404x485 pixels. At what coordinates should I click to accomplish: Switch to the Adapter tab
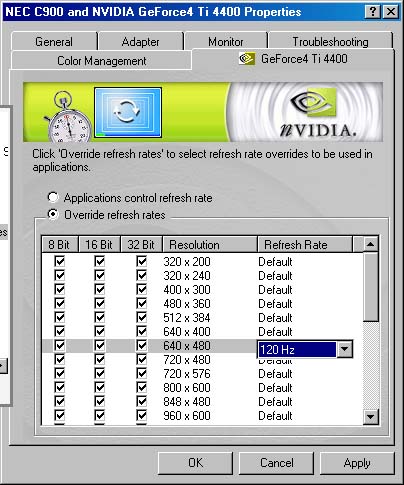pos(140,42)
